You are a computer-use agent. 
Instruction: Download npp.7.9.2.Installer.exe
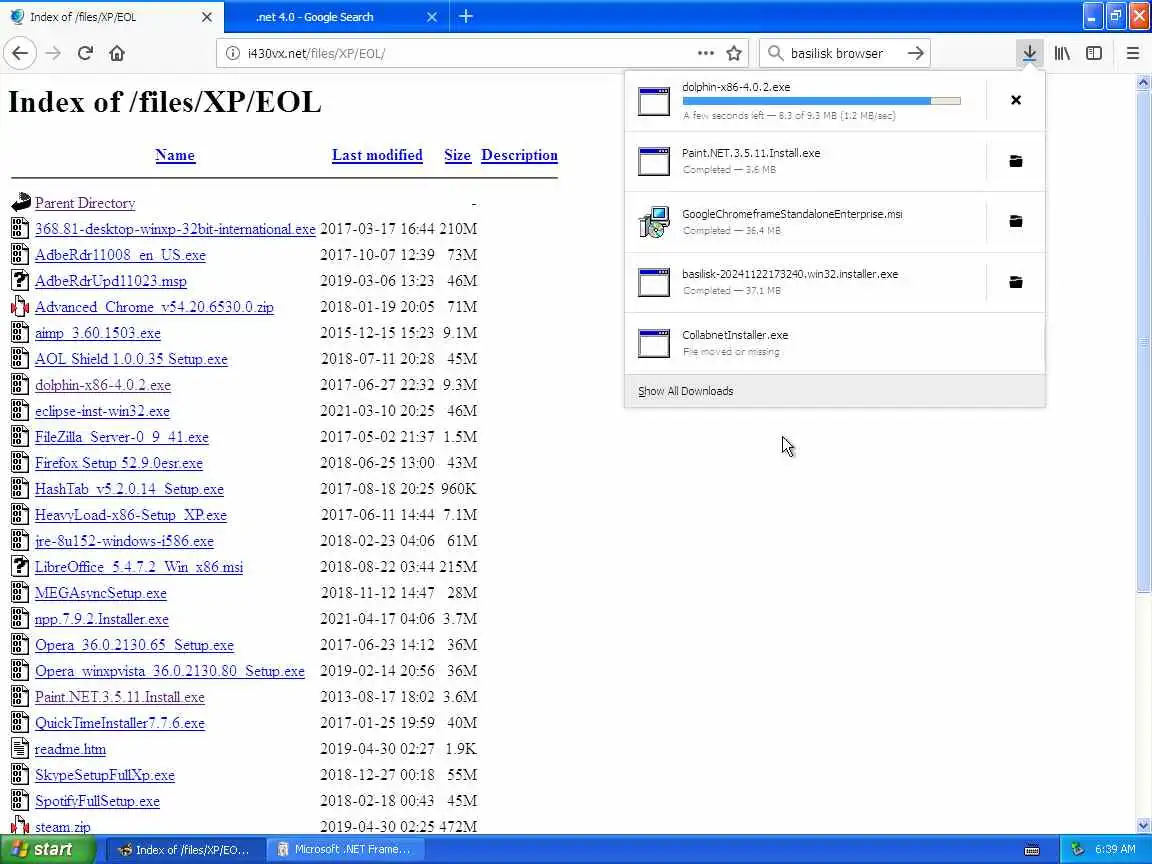101,619
